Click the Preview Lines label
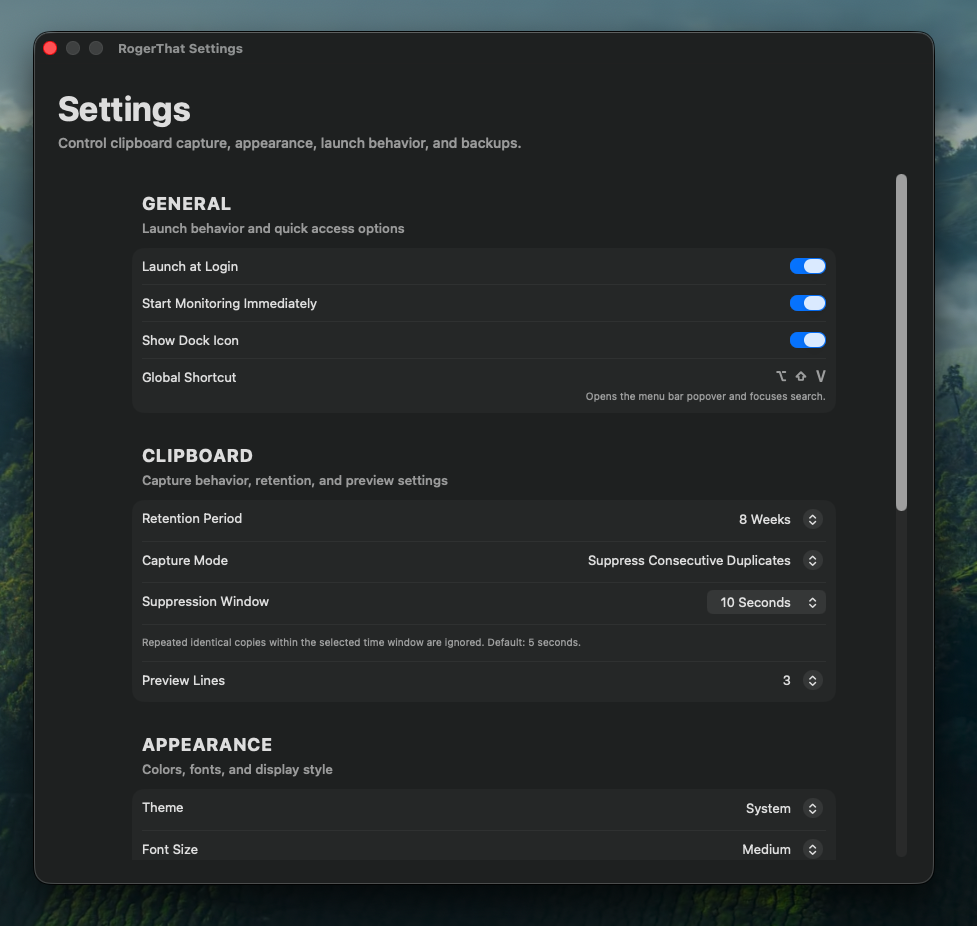The height and width of the screenshot is (926, 977). coord(183,680)
